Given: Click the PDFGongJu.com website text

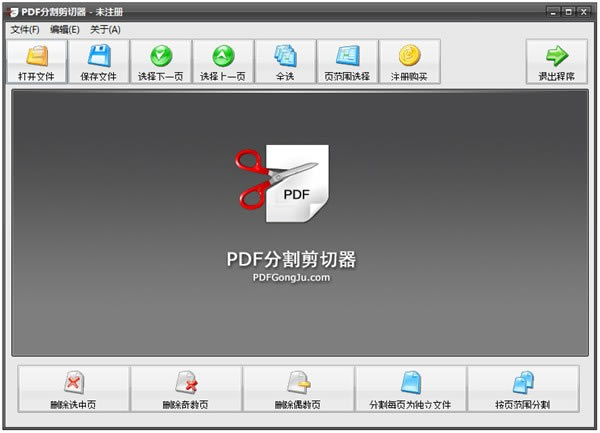Looking at the screenshot, I should [291, 278].
